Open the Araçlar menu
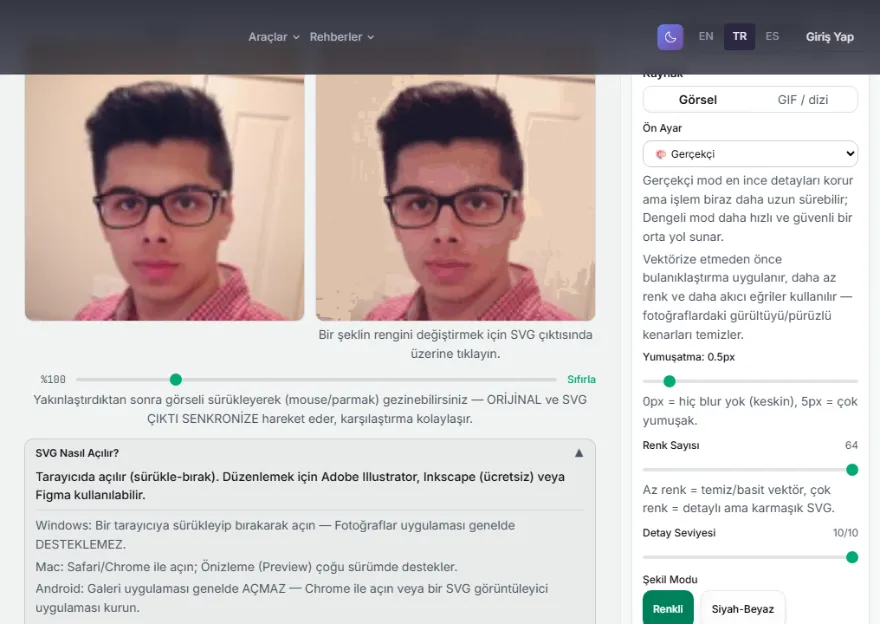Image resolution: width=880 pixels, height=624 pixels. [274, 37]
